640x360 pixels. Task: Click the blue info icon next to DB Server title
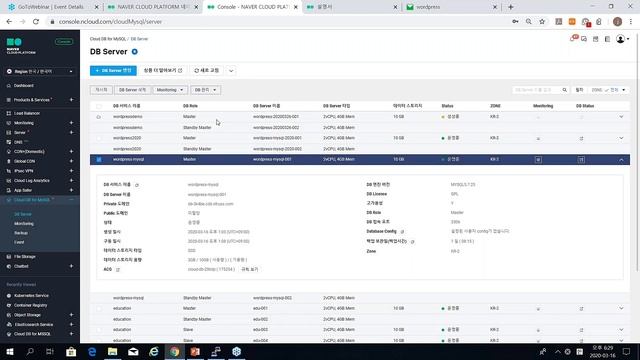(x=134, y=52)
